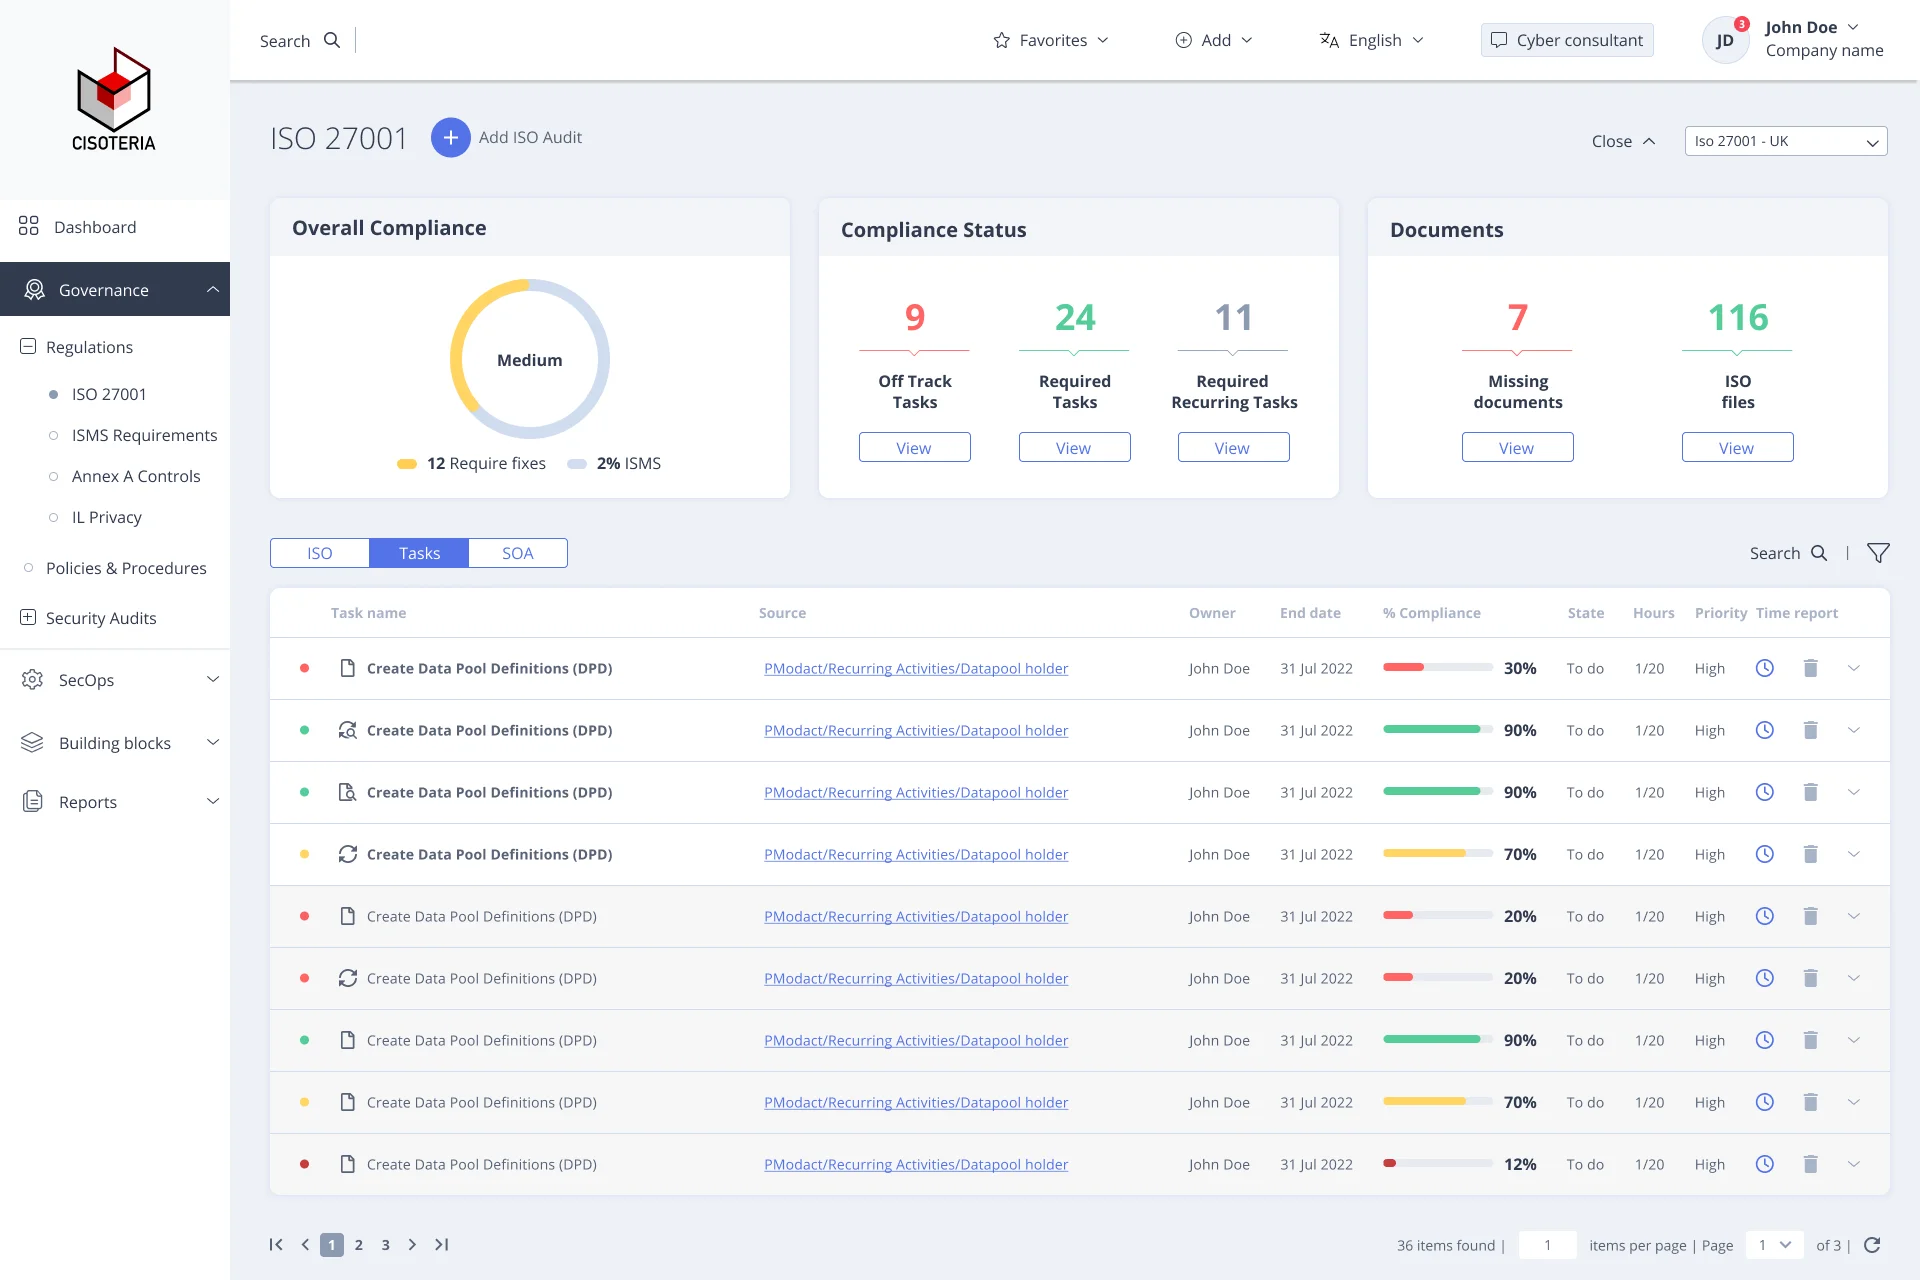Click the language translate icon
This screenshot has width=1920, height=1280.
pos(1329,40)
